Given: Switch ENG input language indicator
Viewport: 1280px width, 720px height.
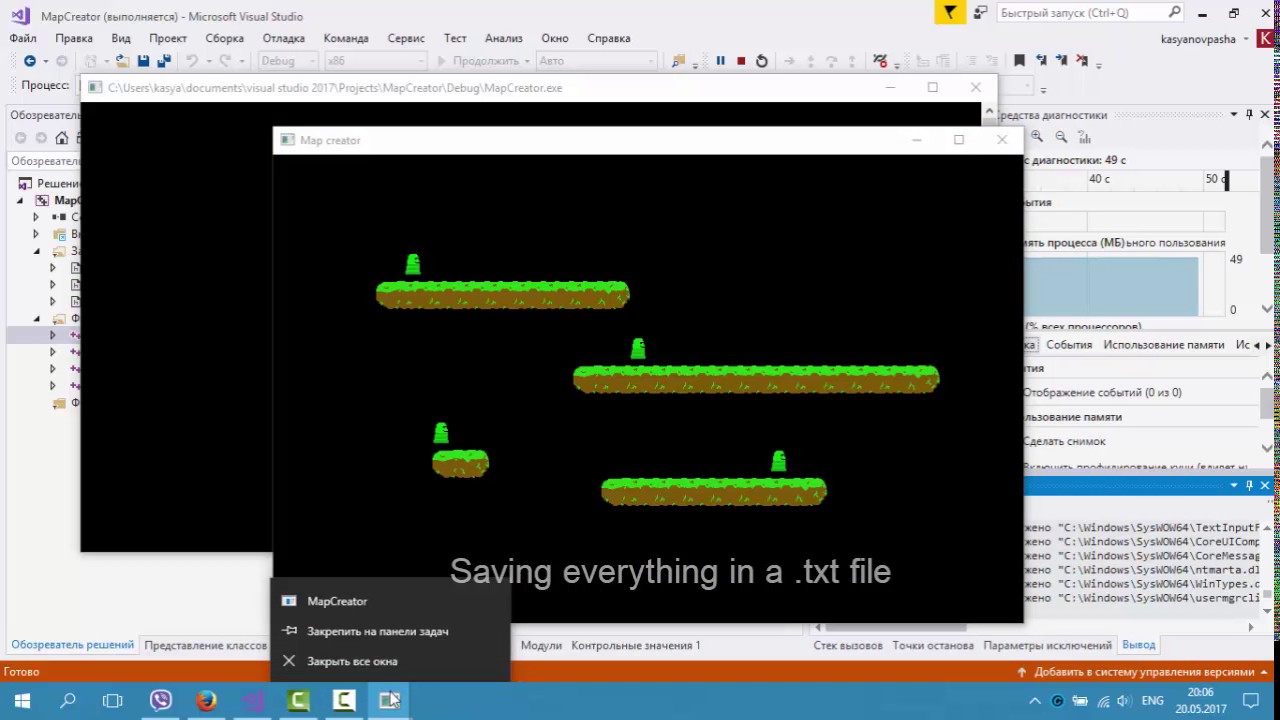Looking at the screenshot, I should (1152, 701).
